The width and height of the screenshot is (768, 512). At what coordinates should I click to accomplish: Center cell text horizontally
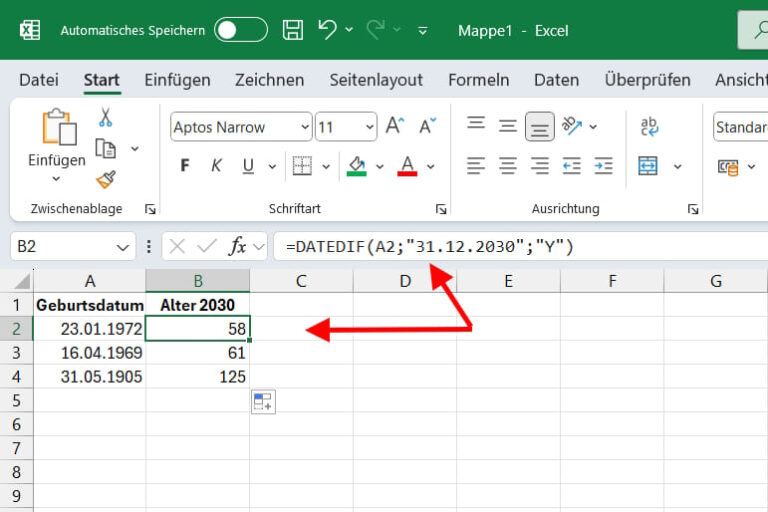(x=508, y=166)
